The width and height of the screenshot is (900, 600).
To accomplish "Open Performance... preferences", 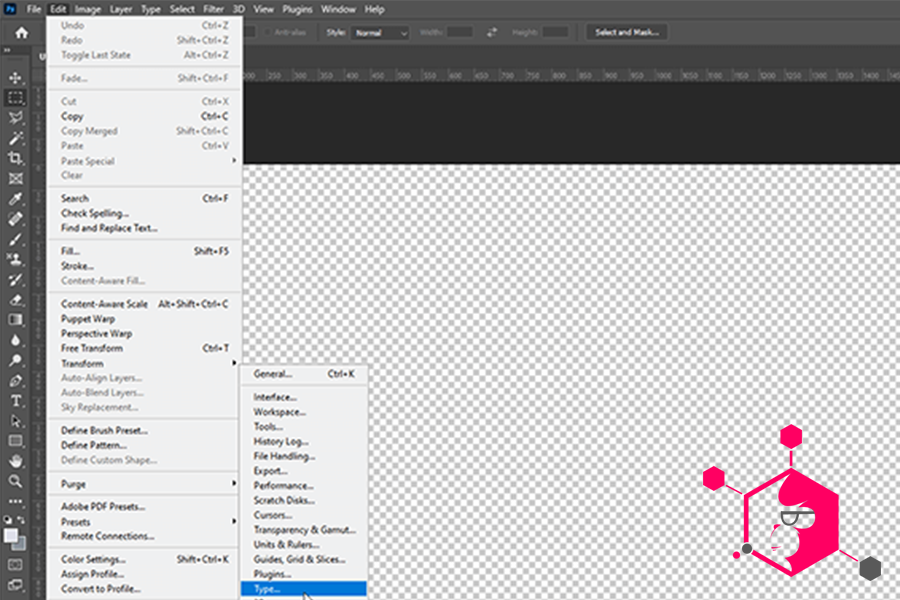I will [304, 485].
